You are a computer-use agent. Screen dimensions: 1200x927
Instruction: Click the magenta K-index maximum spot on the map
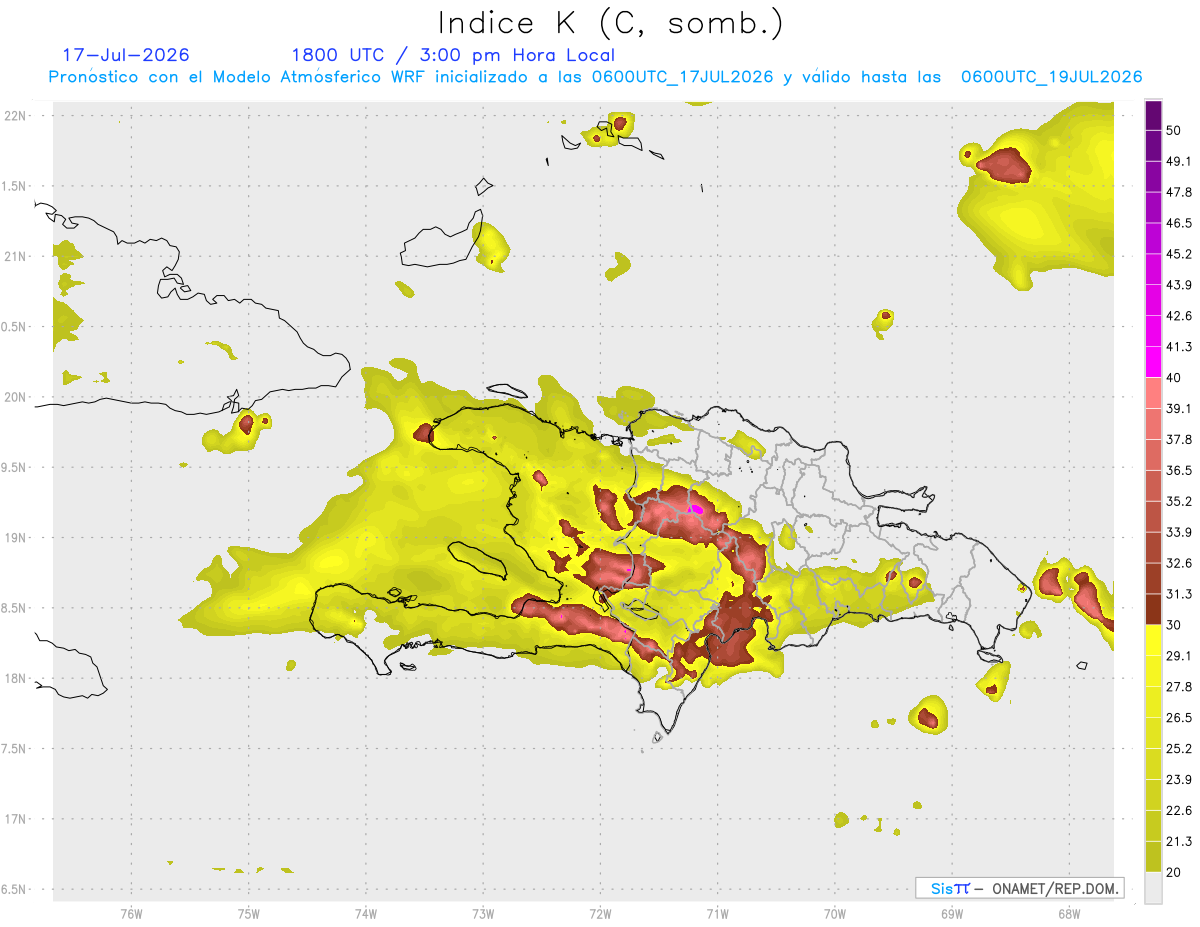[698, 509]
